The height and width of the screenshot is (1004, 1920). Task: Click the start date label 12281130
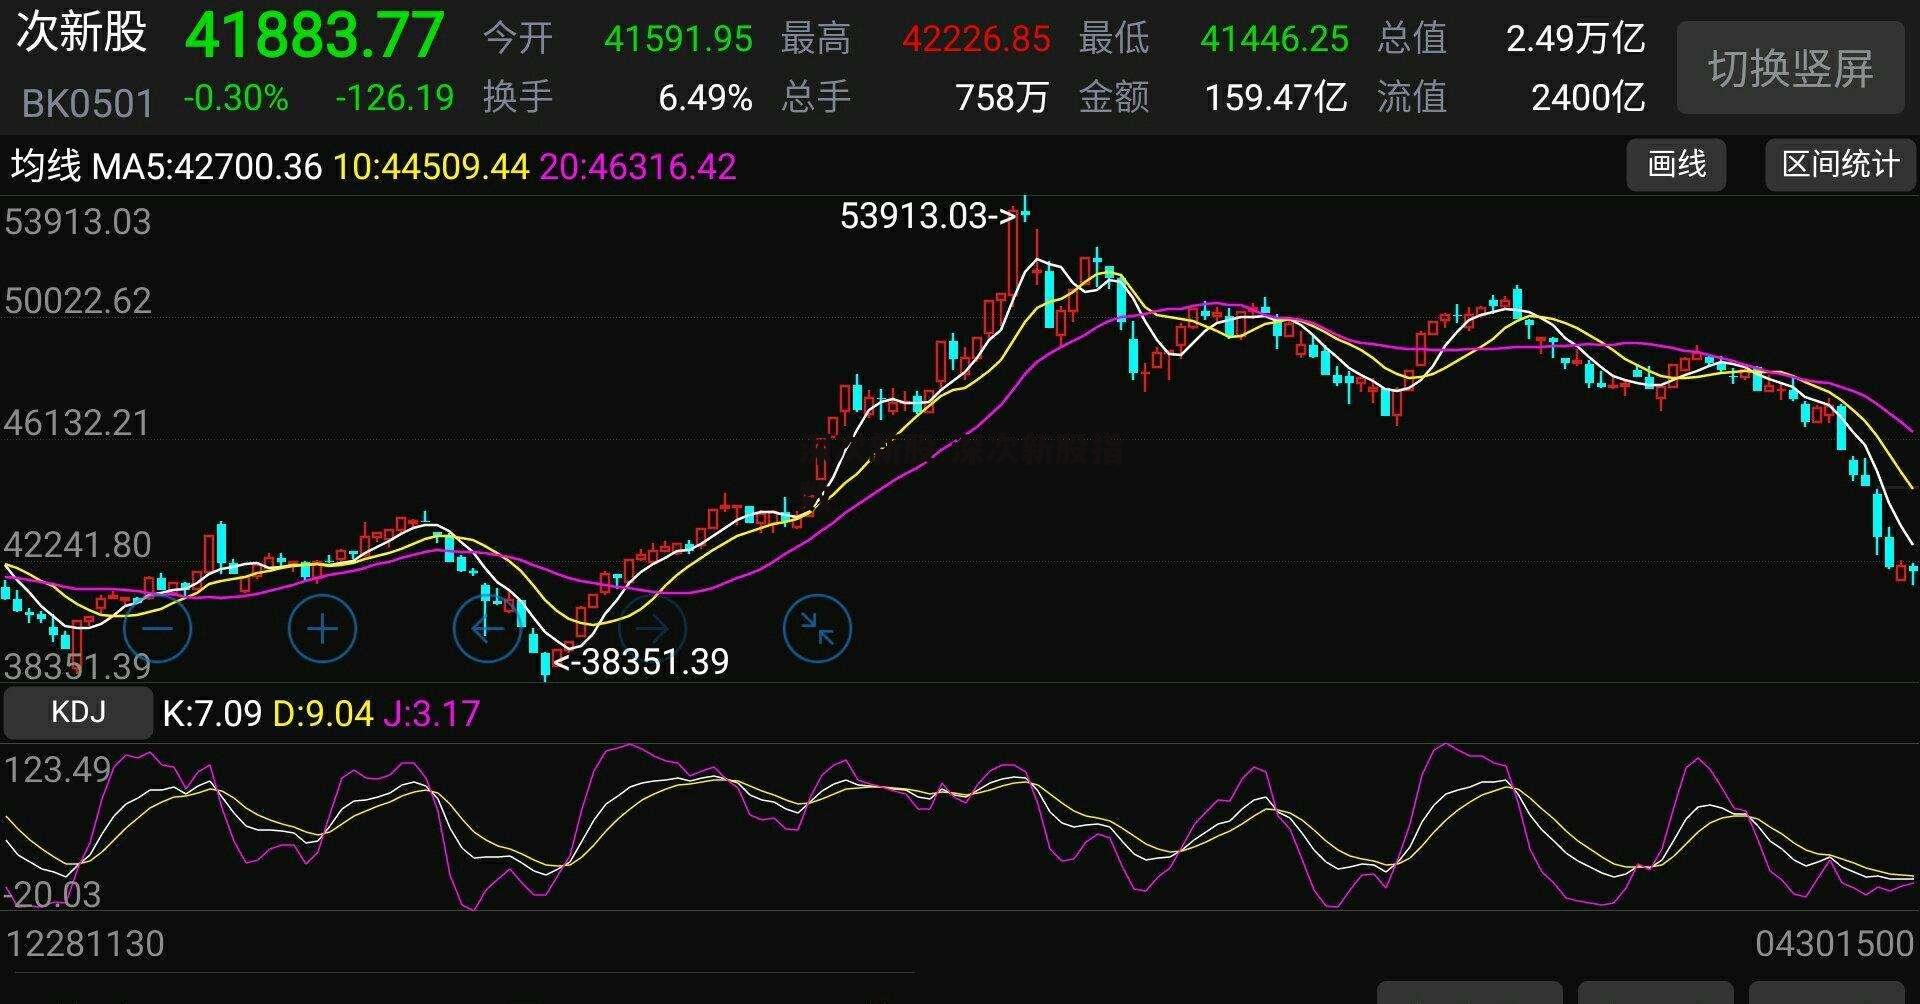[x=85, y=944]
